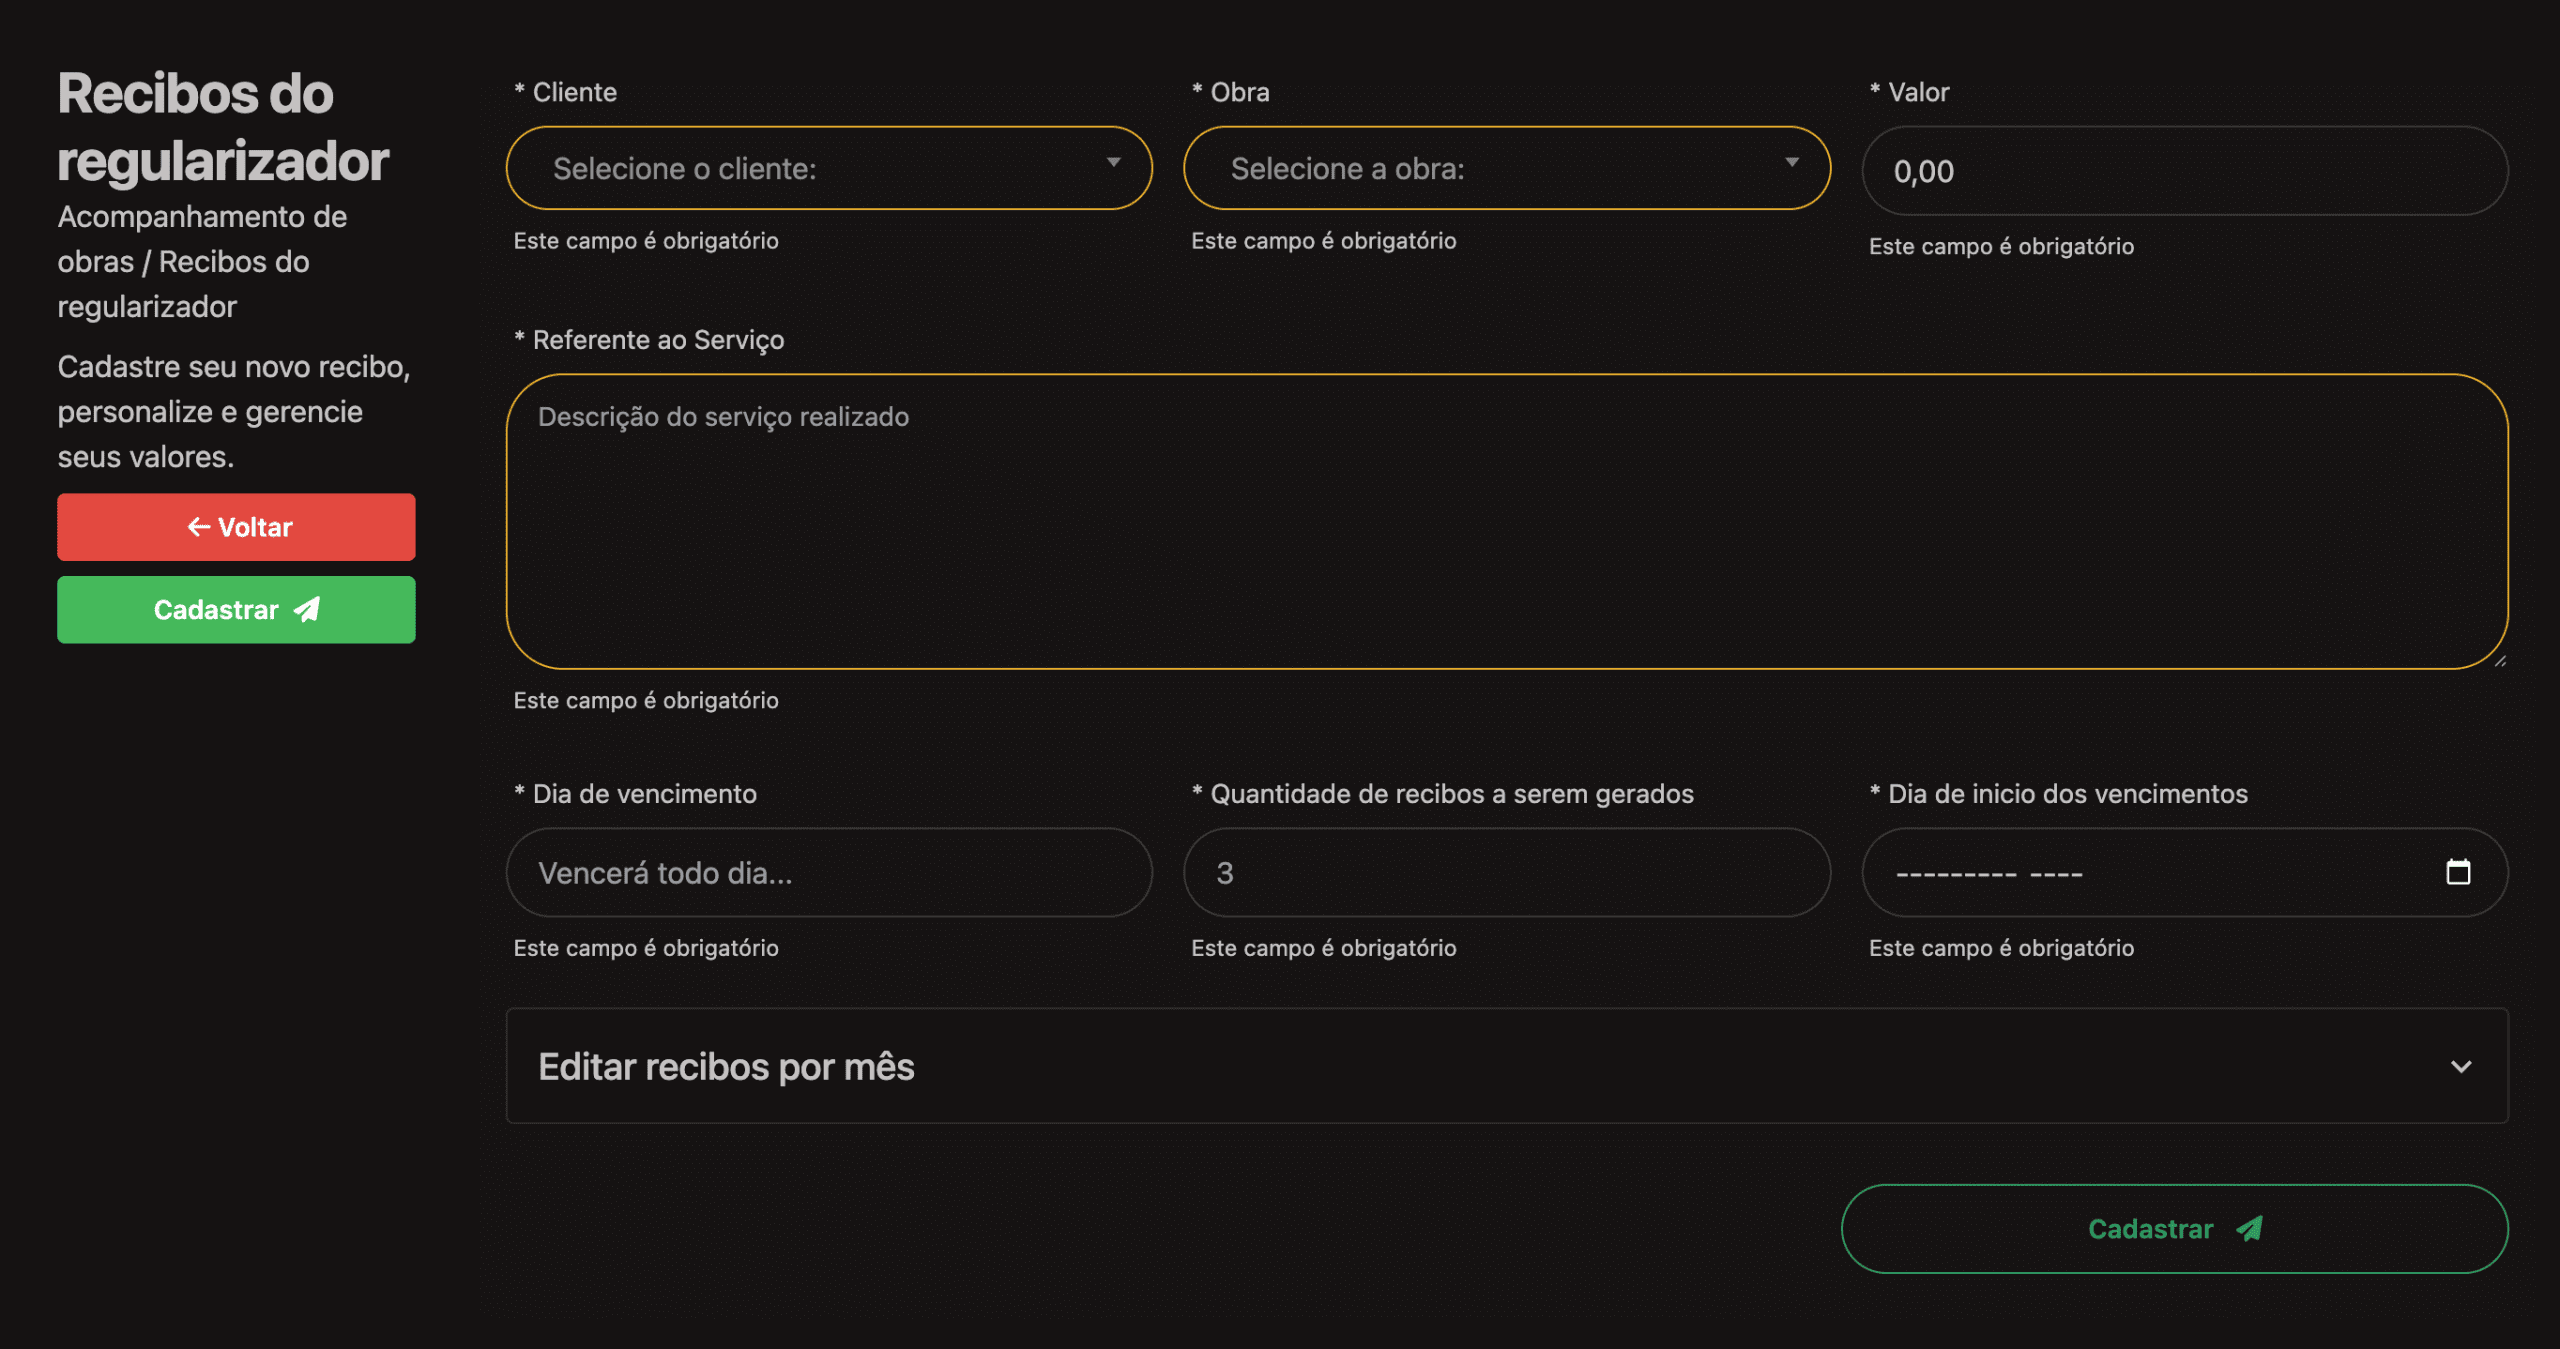Screen dimensions: 2560x1349
Task: Expand the Editar recibos por mês section
Action: click(x=1506, y=1066)
